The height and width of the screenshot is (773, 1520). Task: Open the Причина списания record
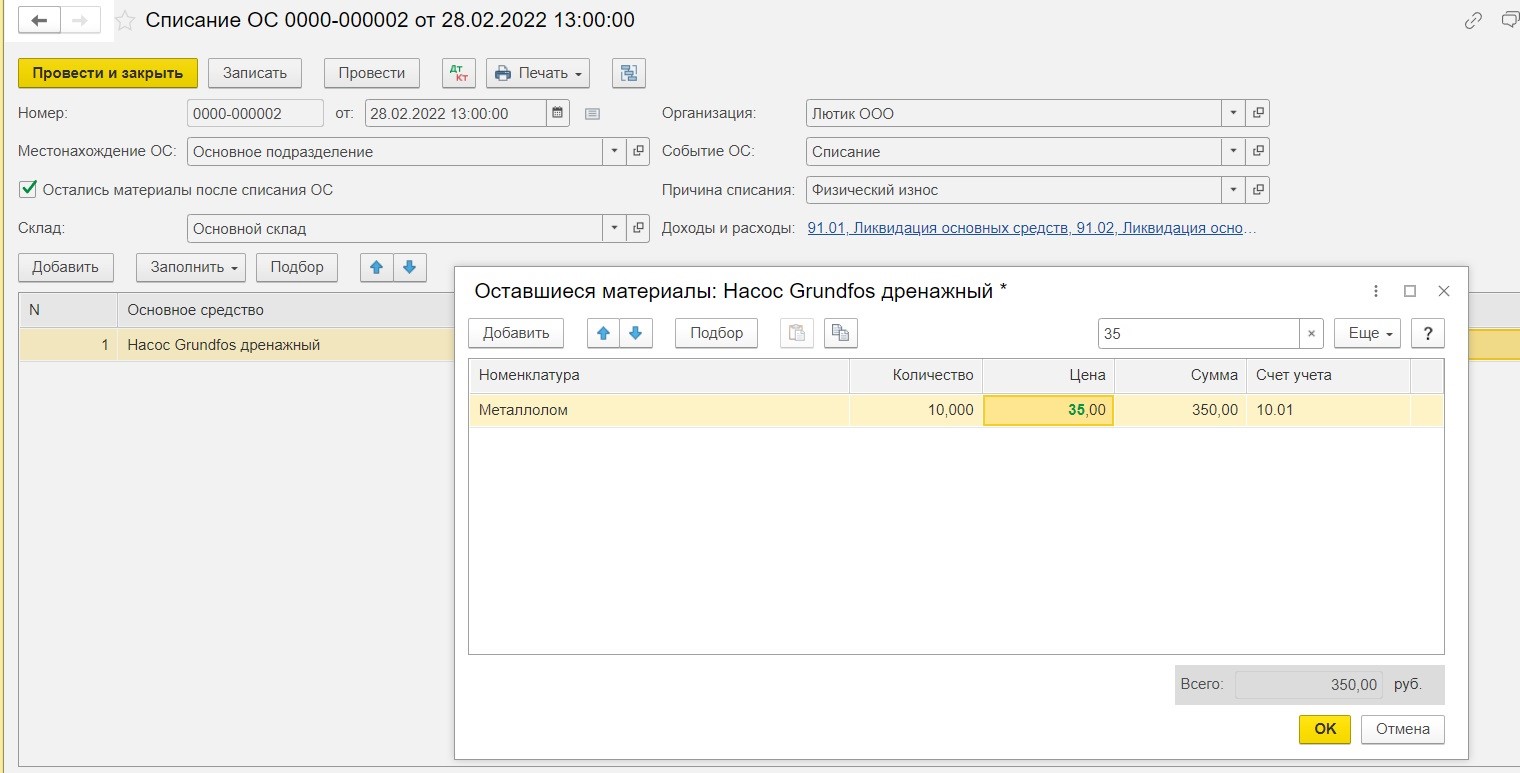click(x=1258, y=190)
